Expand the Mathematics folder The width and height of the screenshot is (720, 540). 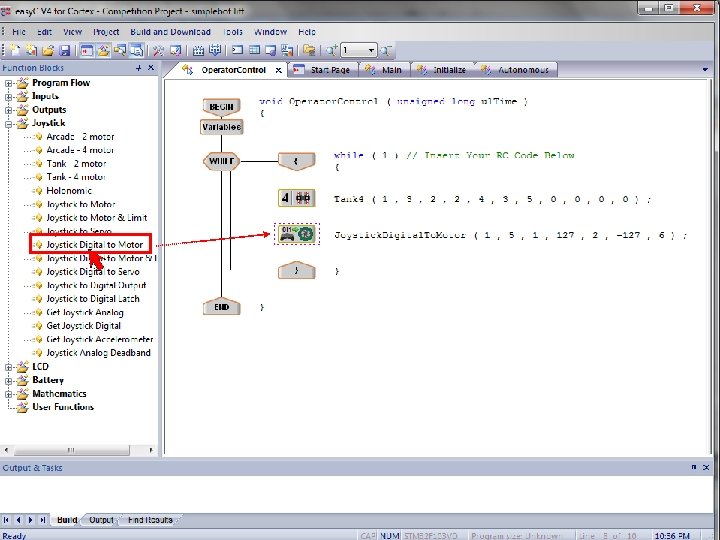[x=8, y=394]
